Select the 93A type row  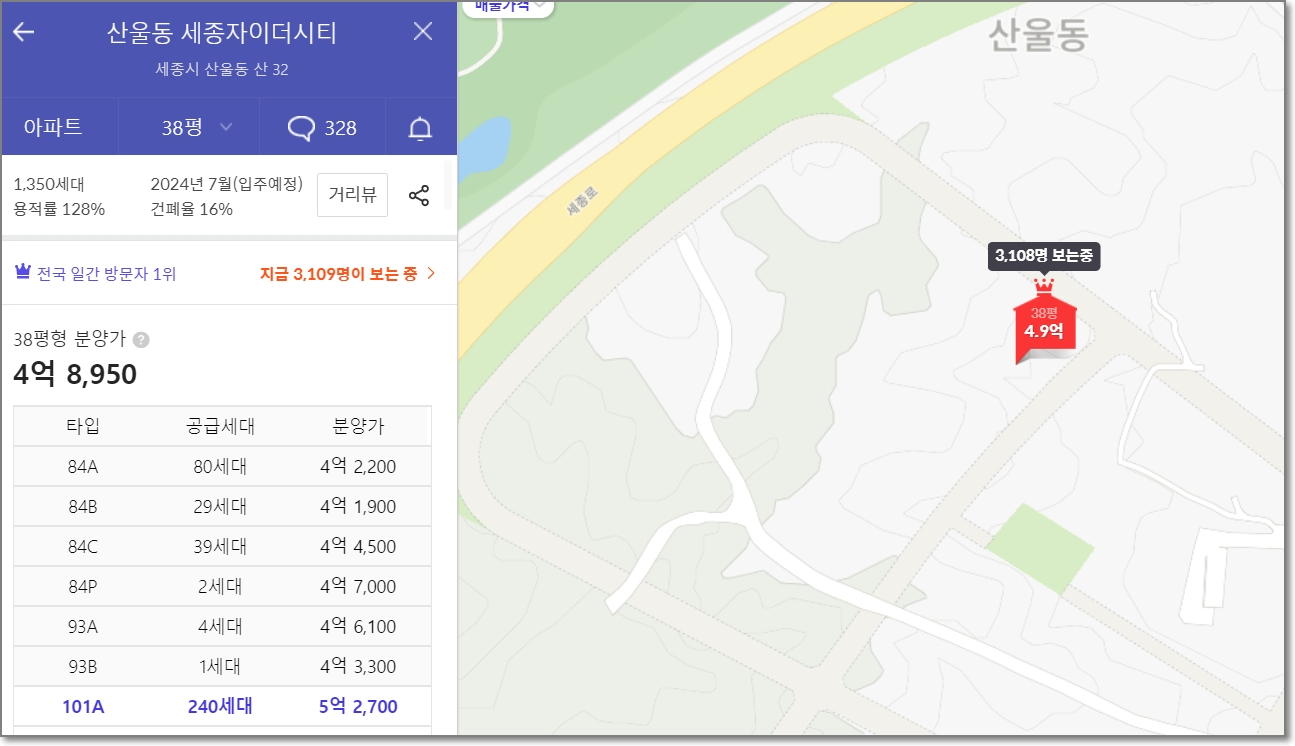(x=222, y=626)
